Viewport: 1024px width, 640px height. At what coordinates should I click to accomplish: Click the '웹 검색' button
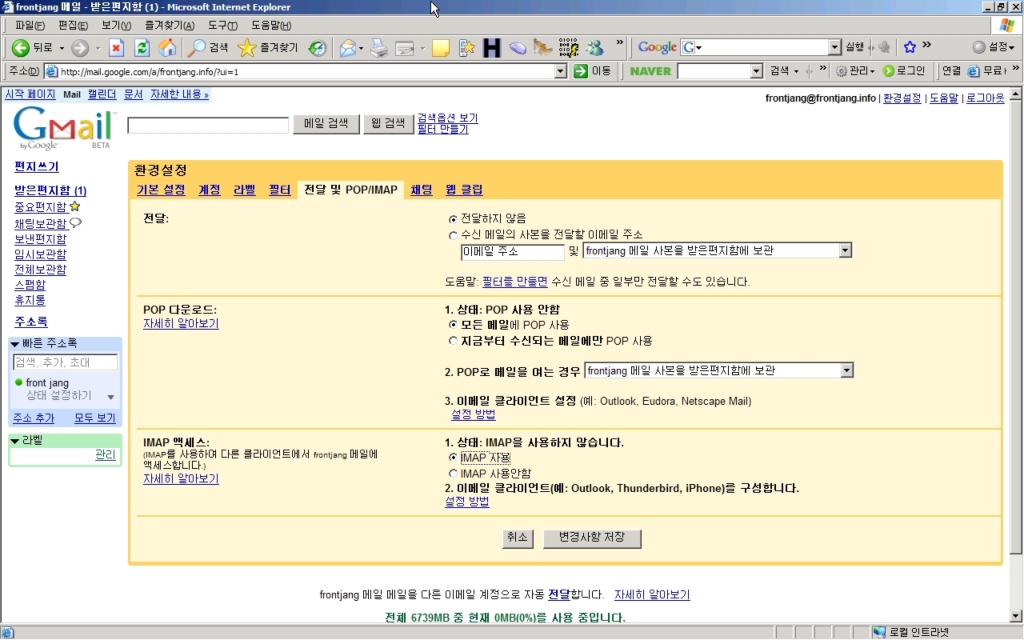coord(388,123)
